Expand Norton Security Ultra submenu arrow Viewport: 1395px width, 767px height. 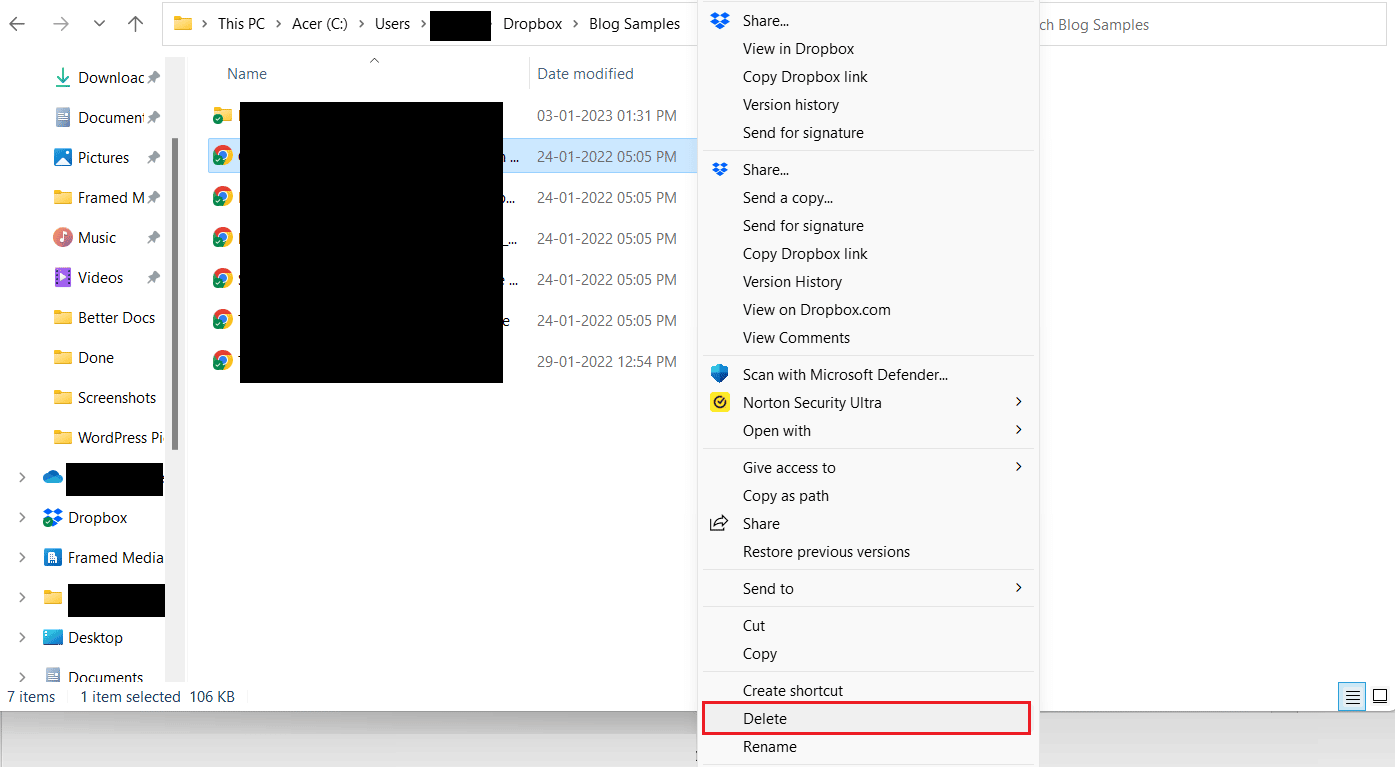pos(1019,402)
